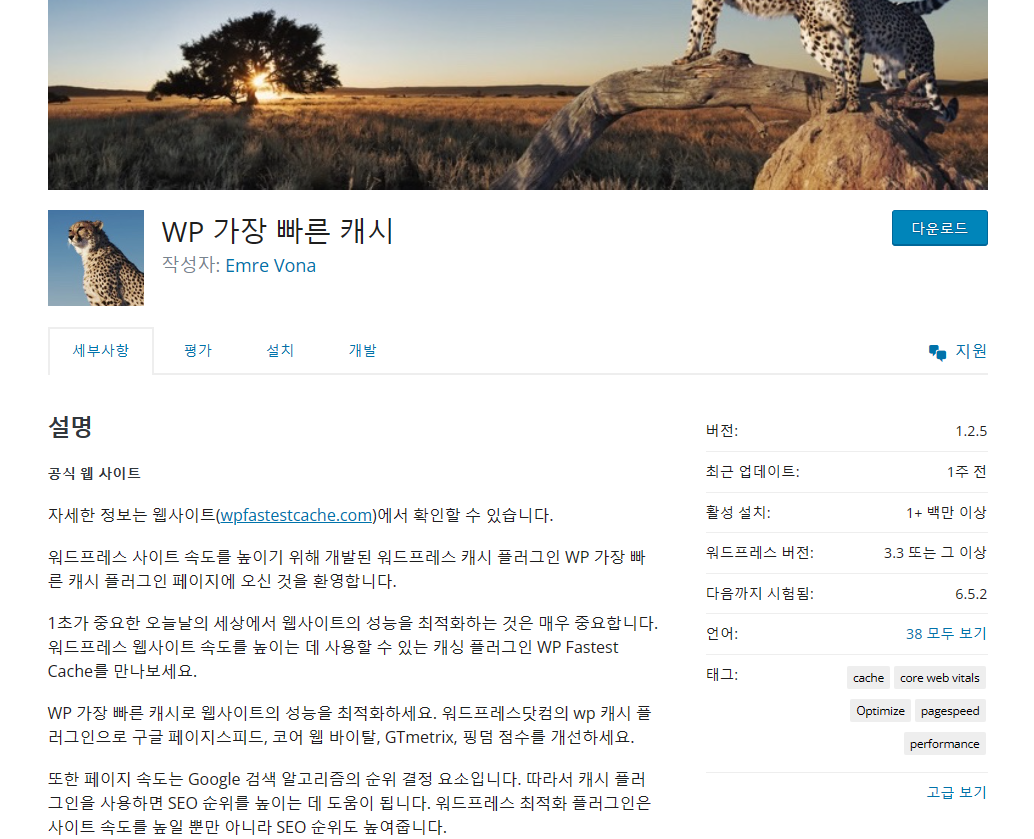Open the wpfastestcache.com link
The image size is (1034, 839).
coord(296,515)
